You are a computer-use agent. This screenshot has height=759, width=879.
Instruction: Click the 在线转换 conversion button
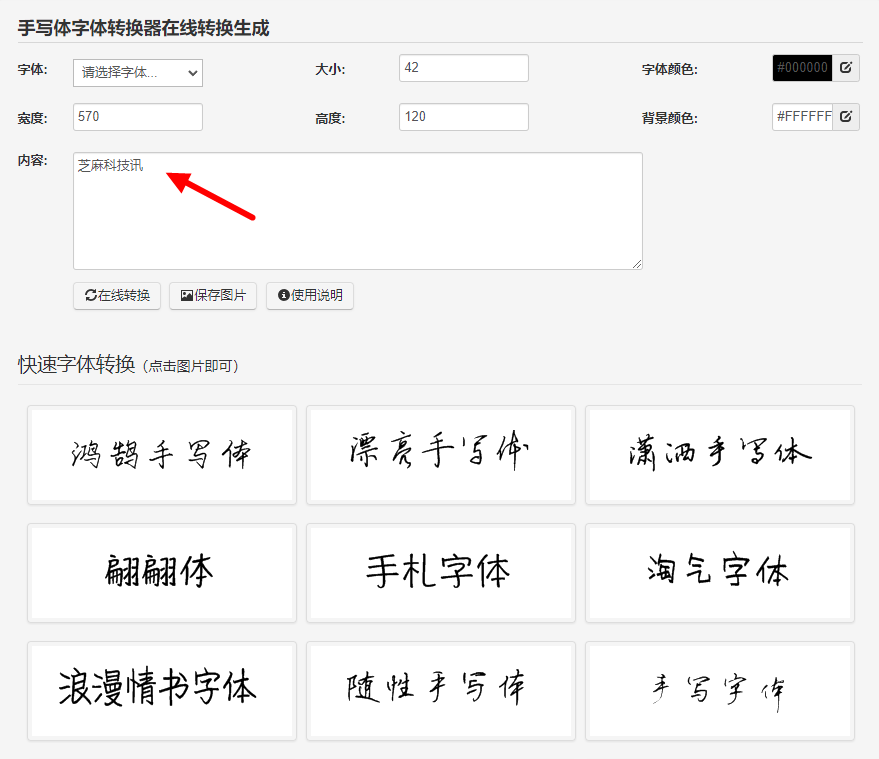(x=117, y=296)
